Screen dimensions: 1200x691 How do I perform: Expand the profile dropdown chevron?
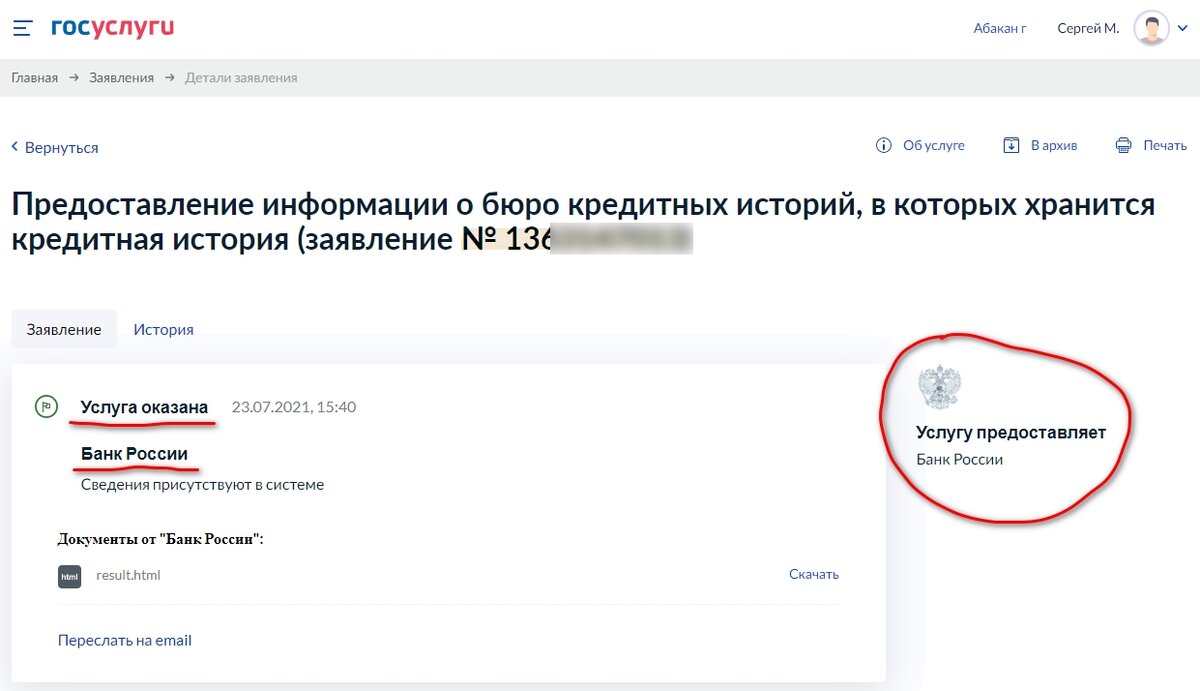[x=1183, y=28]
